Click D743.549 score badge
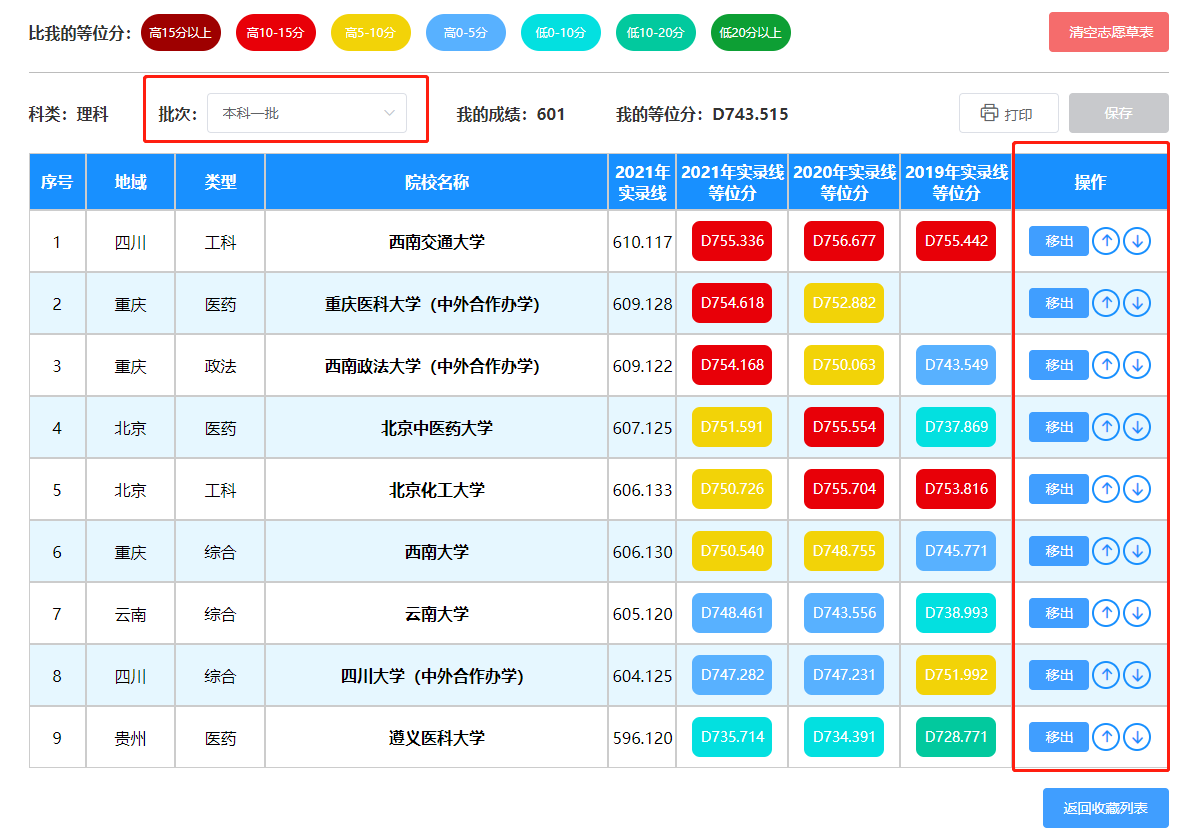 pyautogui.click(x=956, y=364)
